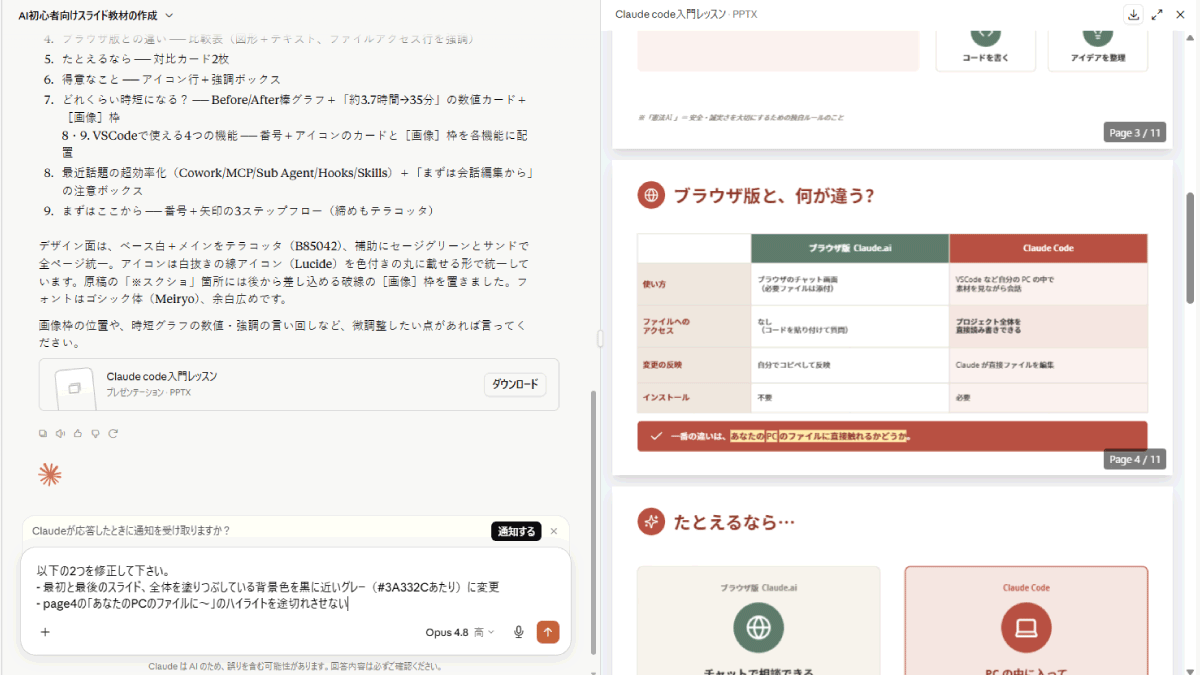The width and height of the screenshot is (1200, 675).
Task: Click the ファイルへのアクセス row label
Action: (x=666, y=326)
